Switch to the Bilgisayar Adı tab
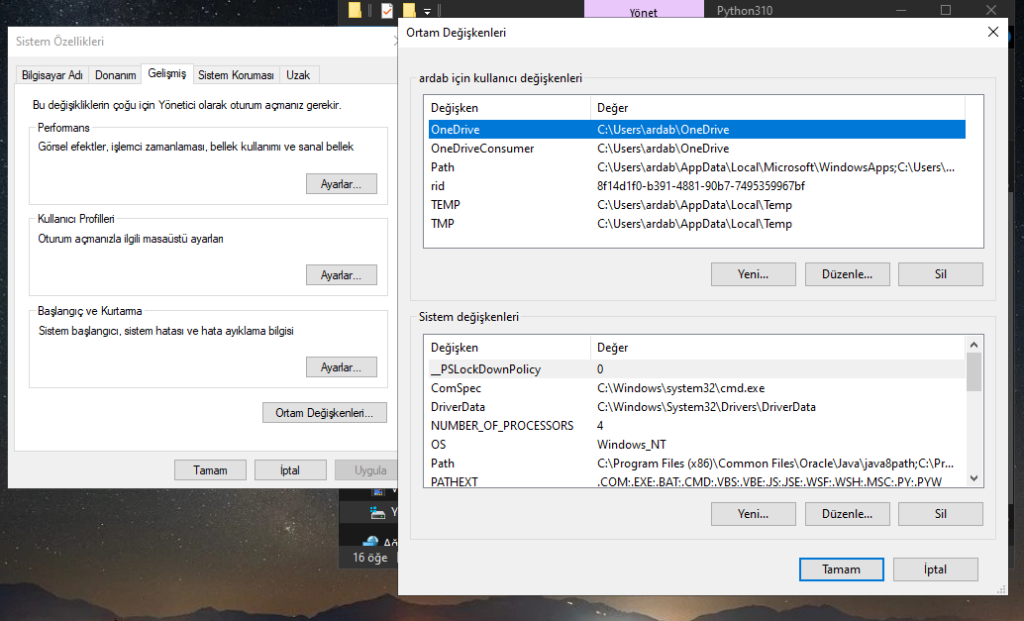The image size is (1024, 621). pyautogui.click(x=54, y=75)
